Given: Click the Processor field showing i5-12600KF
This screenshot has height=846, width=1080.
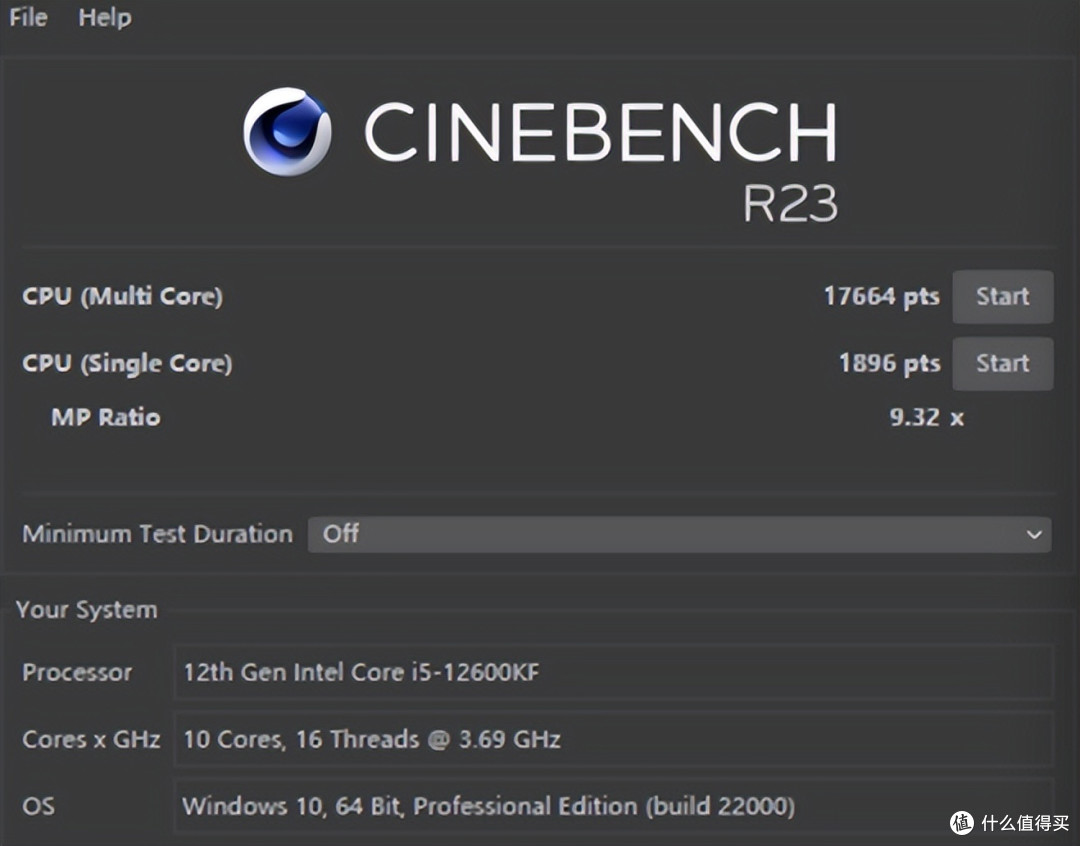Looking at the screenshot, I should click(x=613, y=672).
